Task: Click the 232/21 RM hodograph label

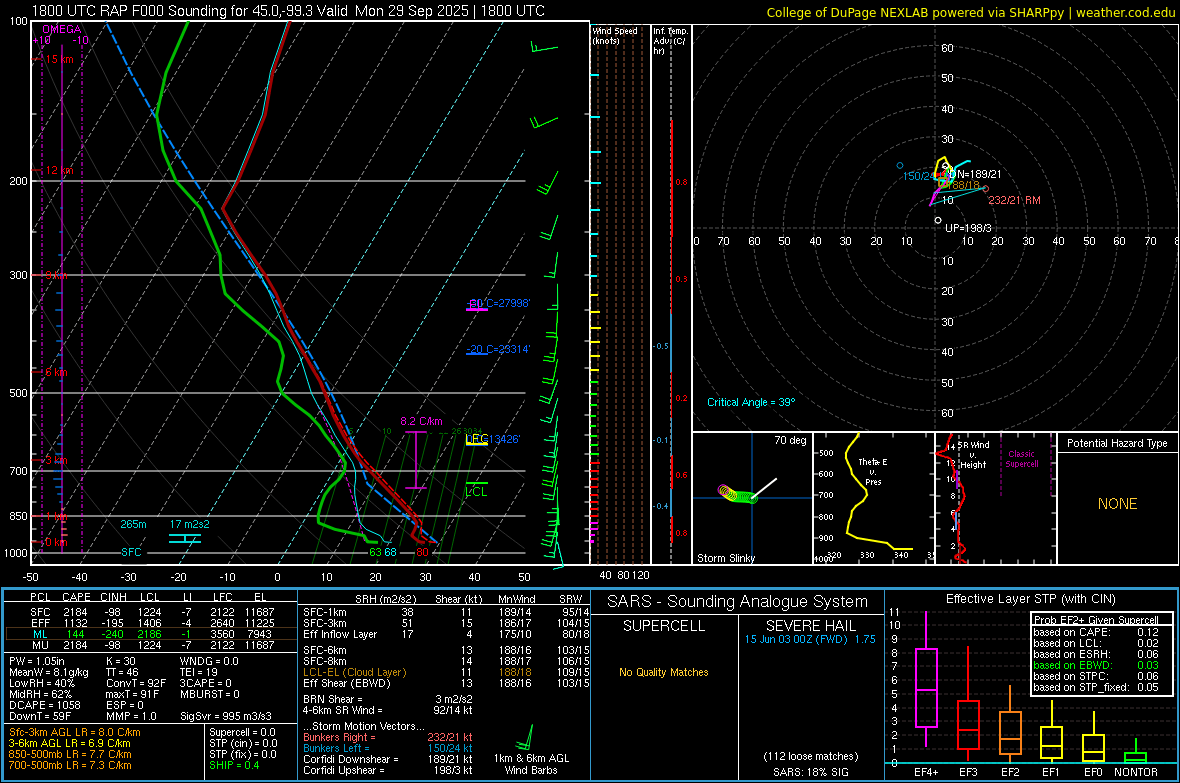Action: [x=1014, y=200]
